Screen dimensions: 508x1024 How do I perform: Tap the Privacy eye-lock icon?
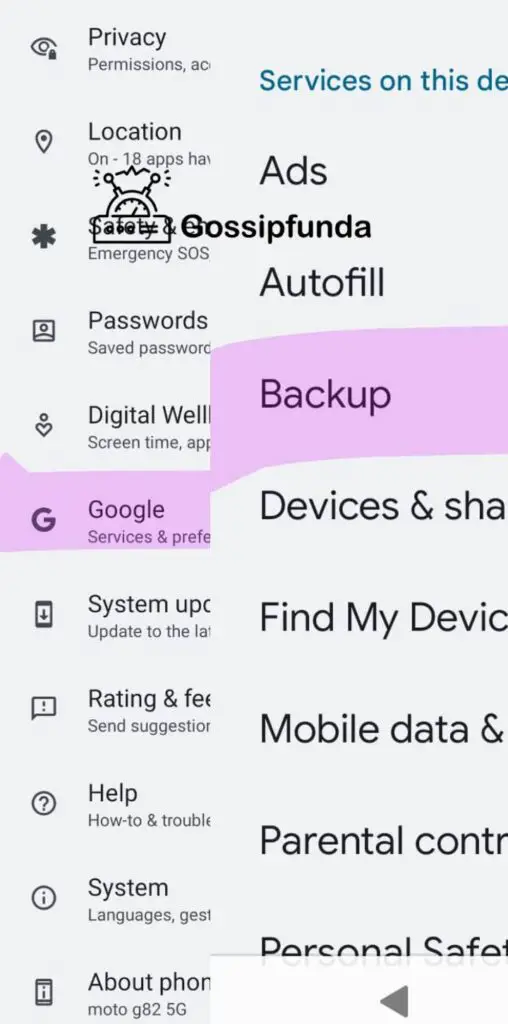tap(44, 48)
